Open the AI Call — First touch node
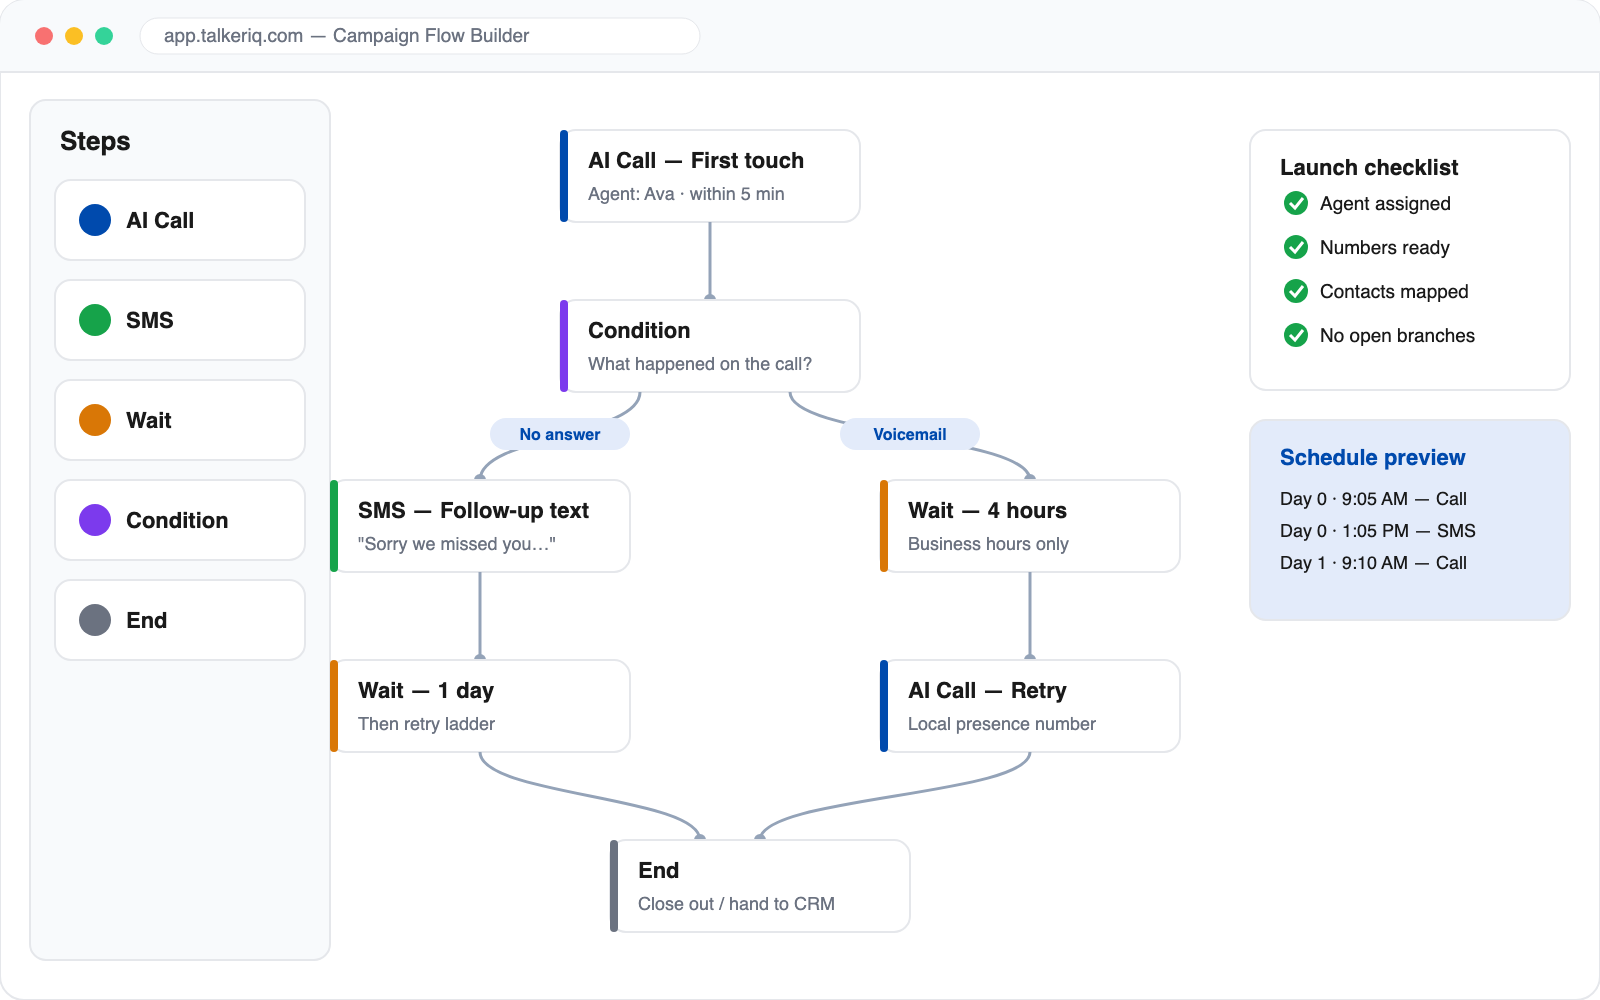This screenshot has width=1600, height=1000. pos(710,176)
